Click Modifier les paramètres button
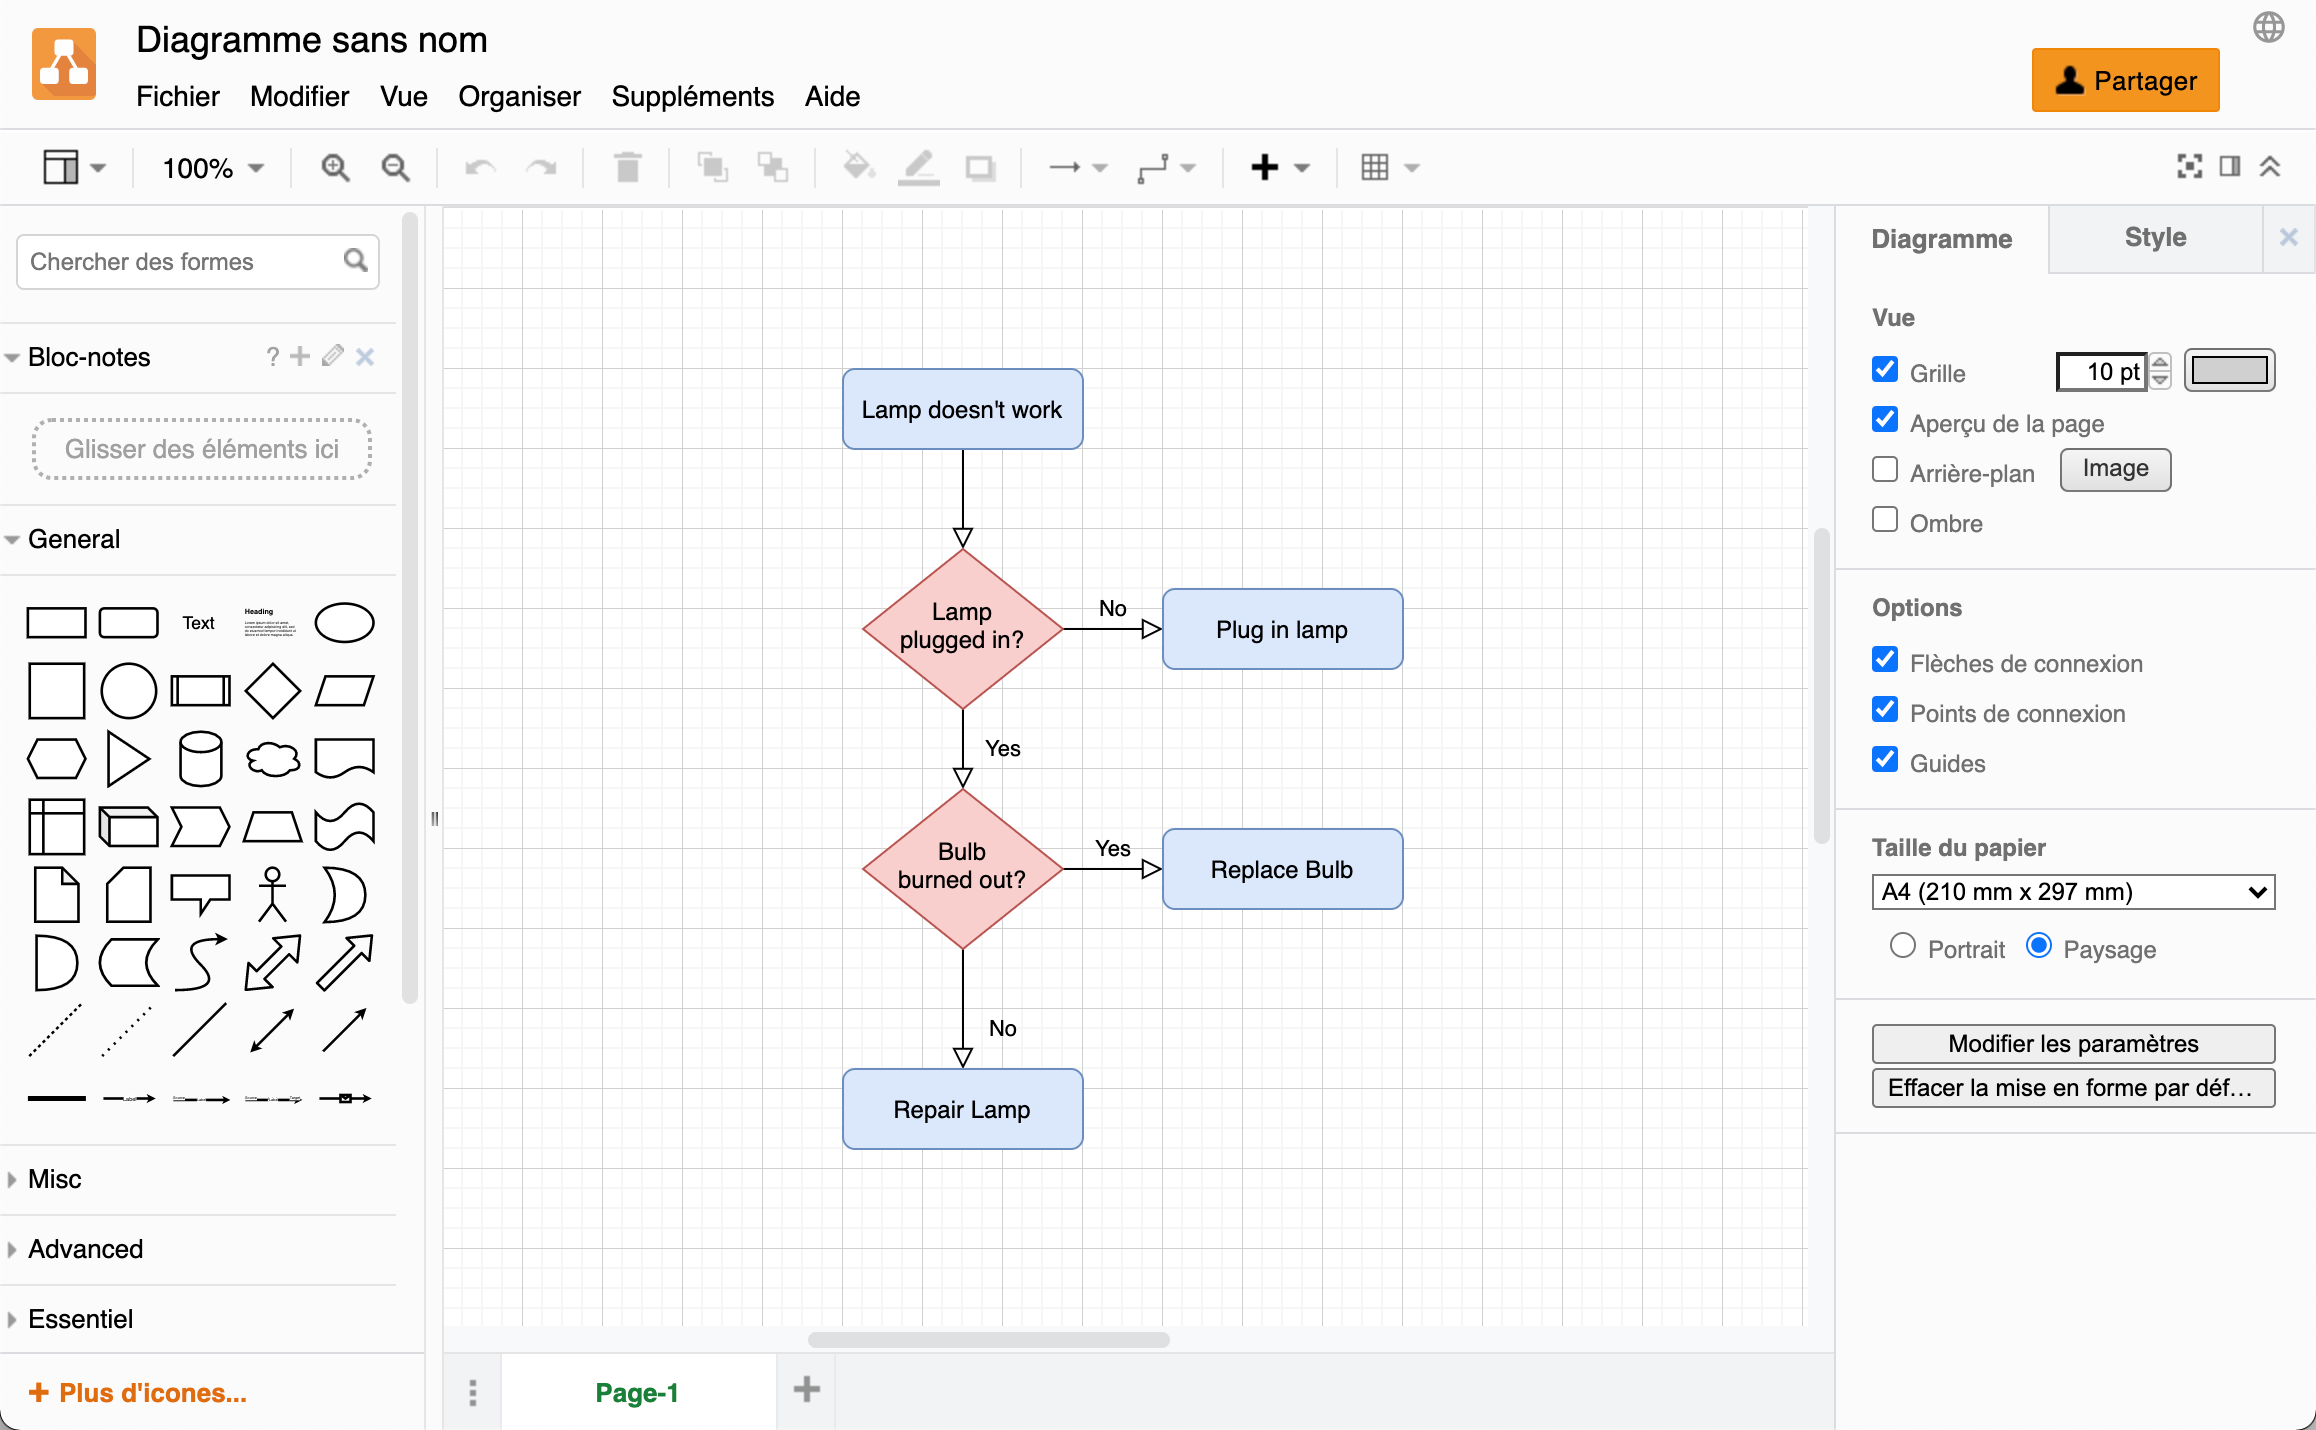This screenshot has width=2316, height=1430. click(2072, 1043)
